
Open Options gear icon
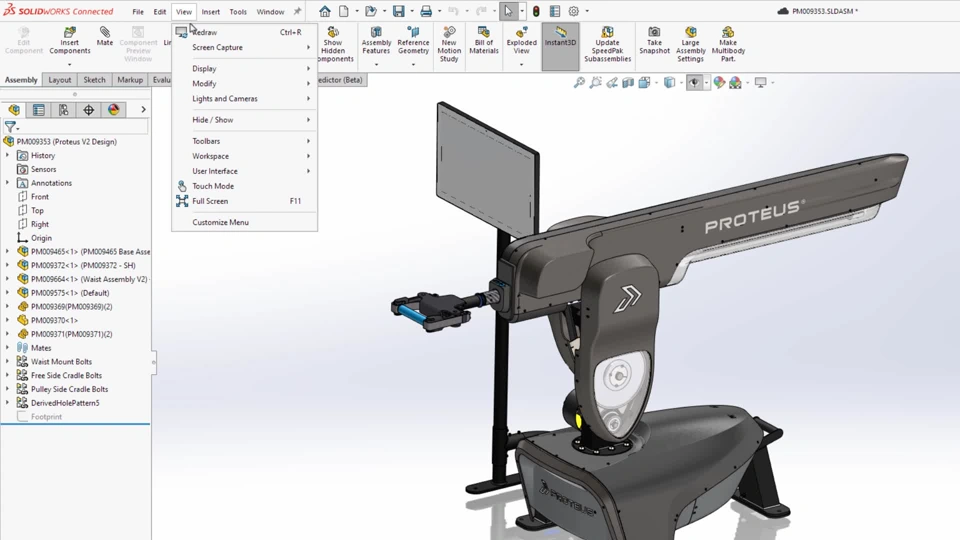coord(573,11)
